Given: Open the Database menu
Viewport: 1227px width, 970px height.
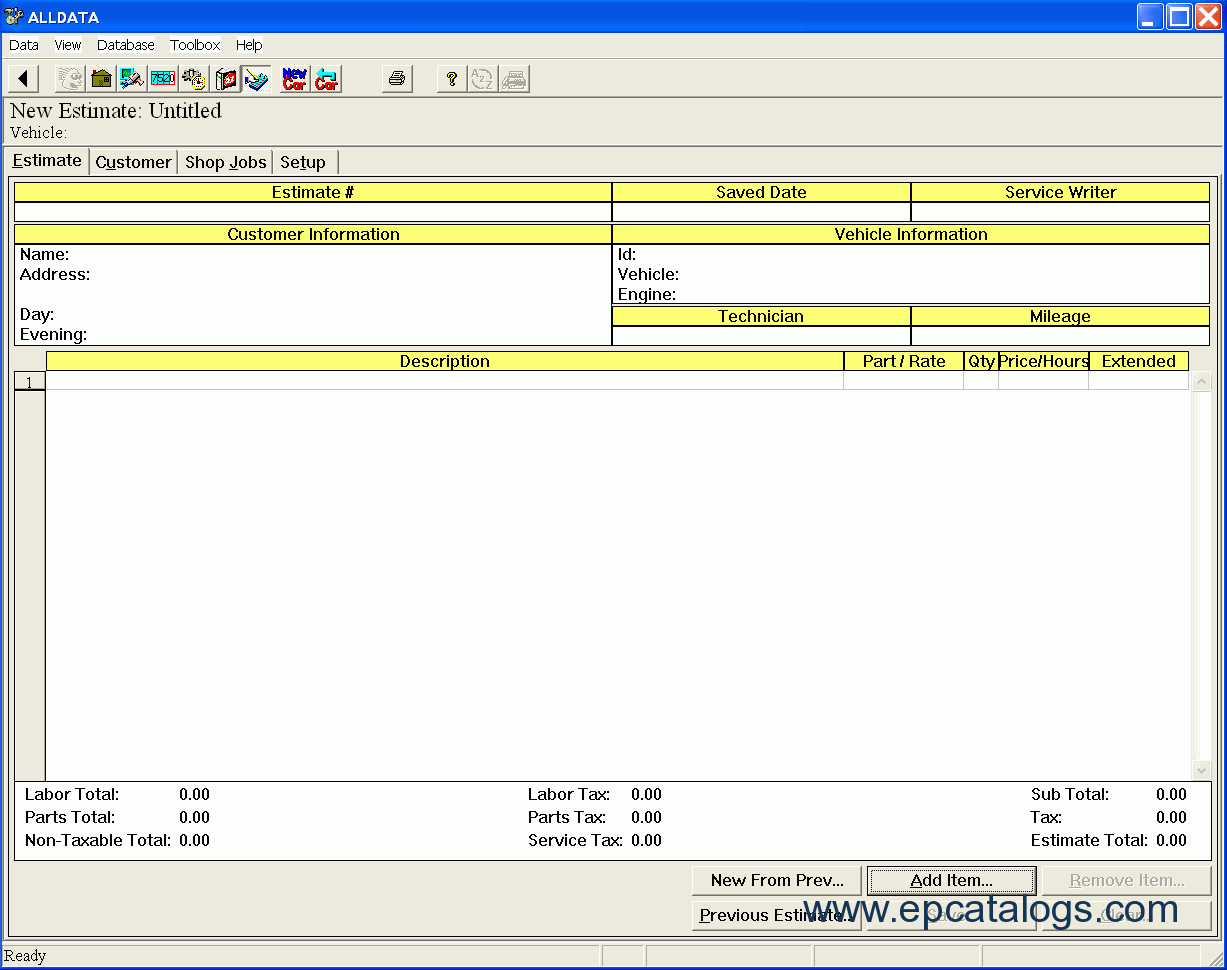Looking at the screenshot, I should 126,45.
